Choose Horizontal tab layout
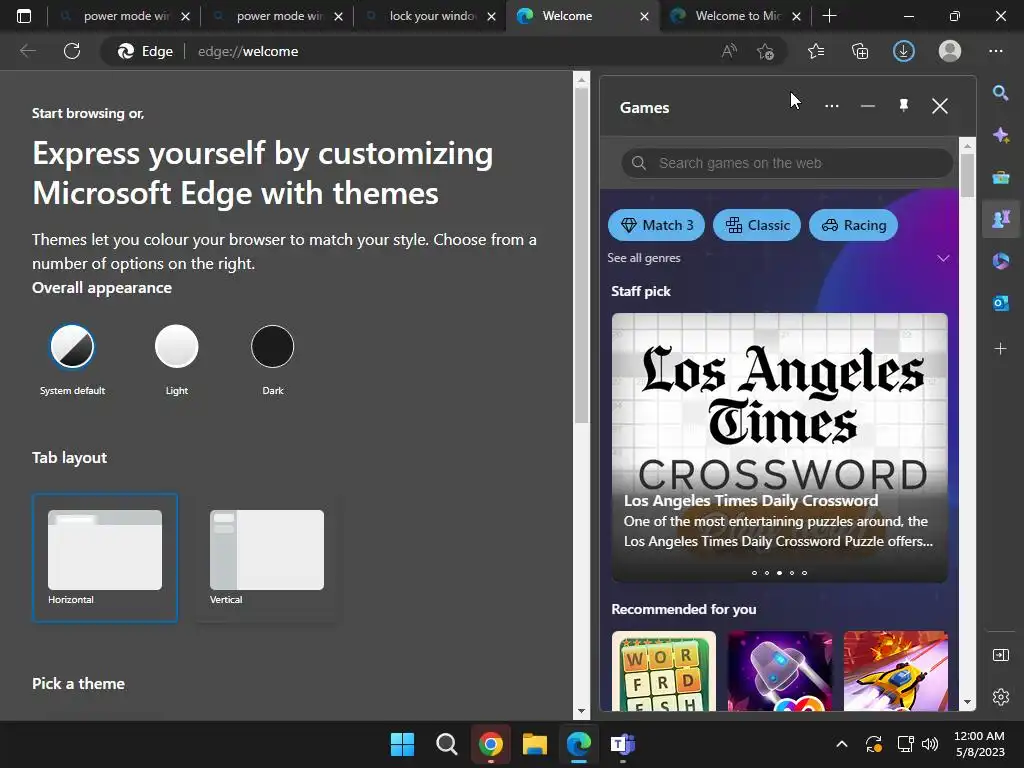This screenshot has height=768, width=1024. click(x=104, y=558)
